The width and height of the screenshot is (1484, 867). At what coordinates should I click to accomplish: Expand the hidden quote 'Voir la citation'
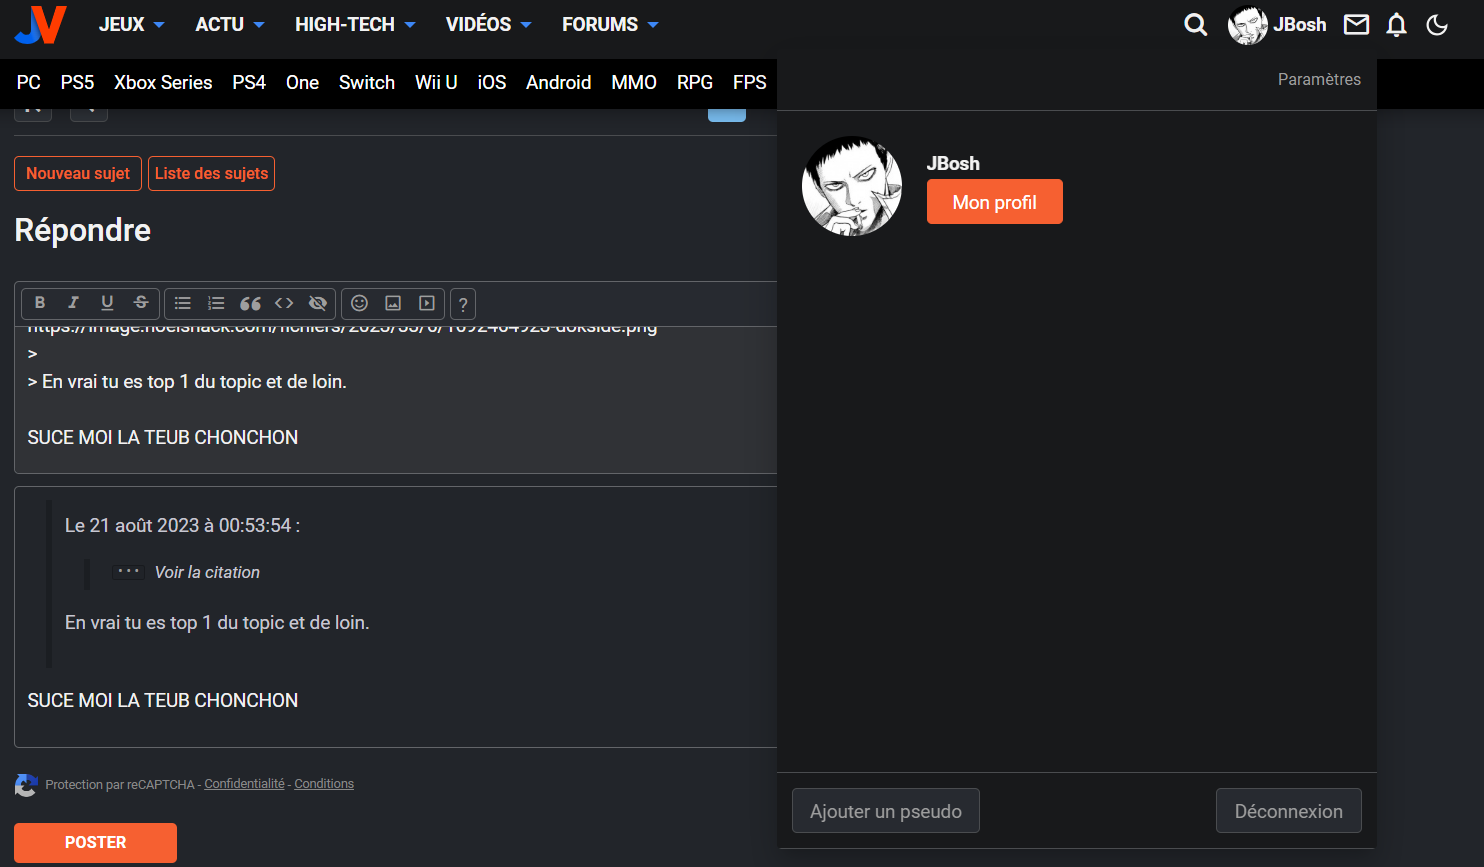pyautogui.click(x=206, y=572)
